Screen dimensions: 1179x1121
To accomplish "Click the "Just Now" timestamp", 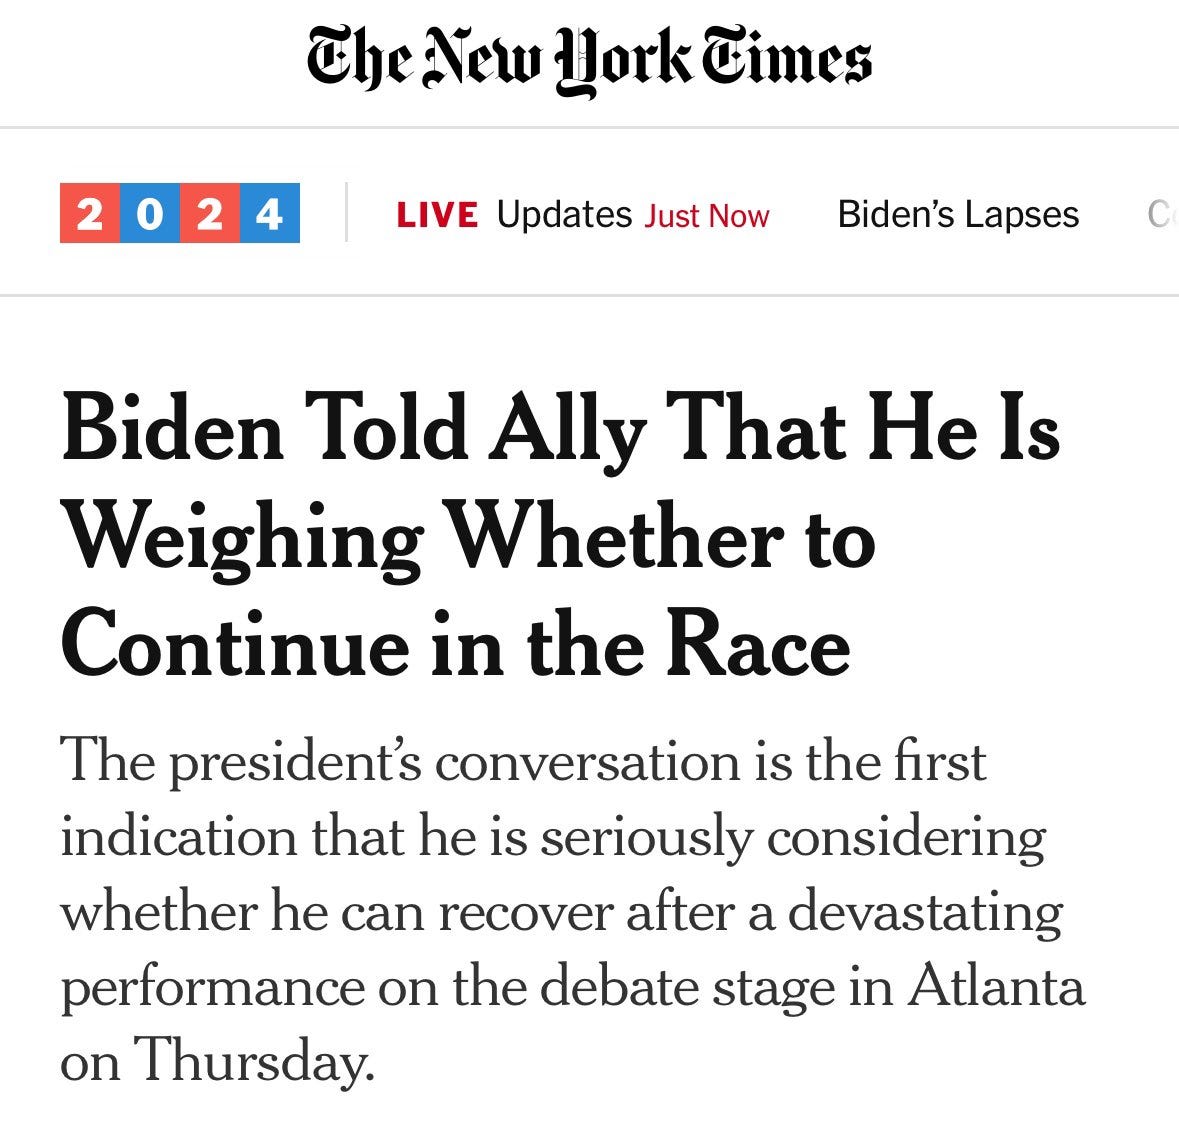I will (x=707, y=216).
